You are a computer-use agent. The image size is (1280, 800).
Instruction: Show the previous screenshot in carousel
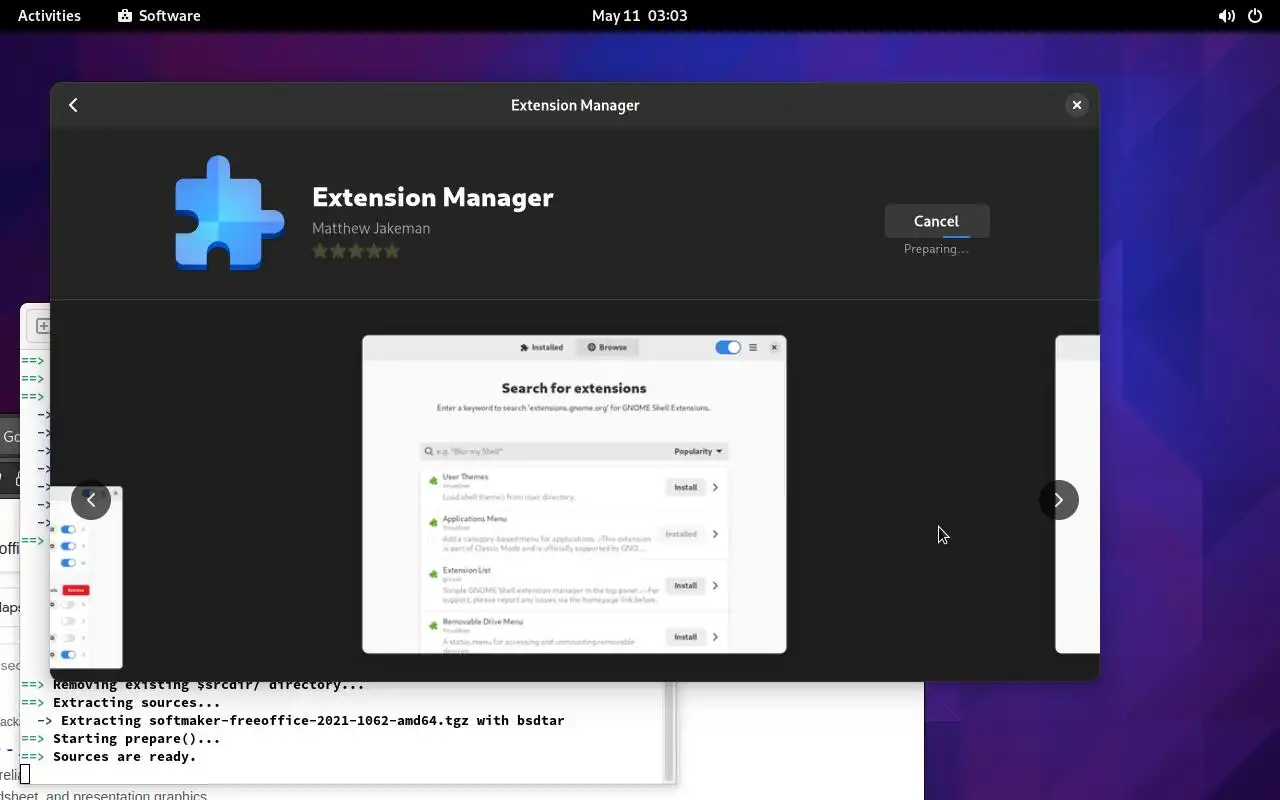tap(91, 499)
